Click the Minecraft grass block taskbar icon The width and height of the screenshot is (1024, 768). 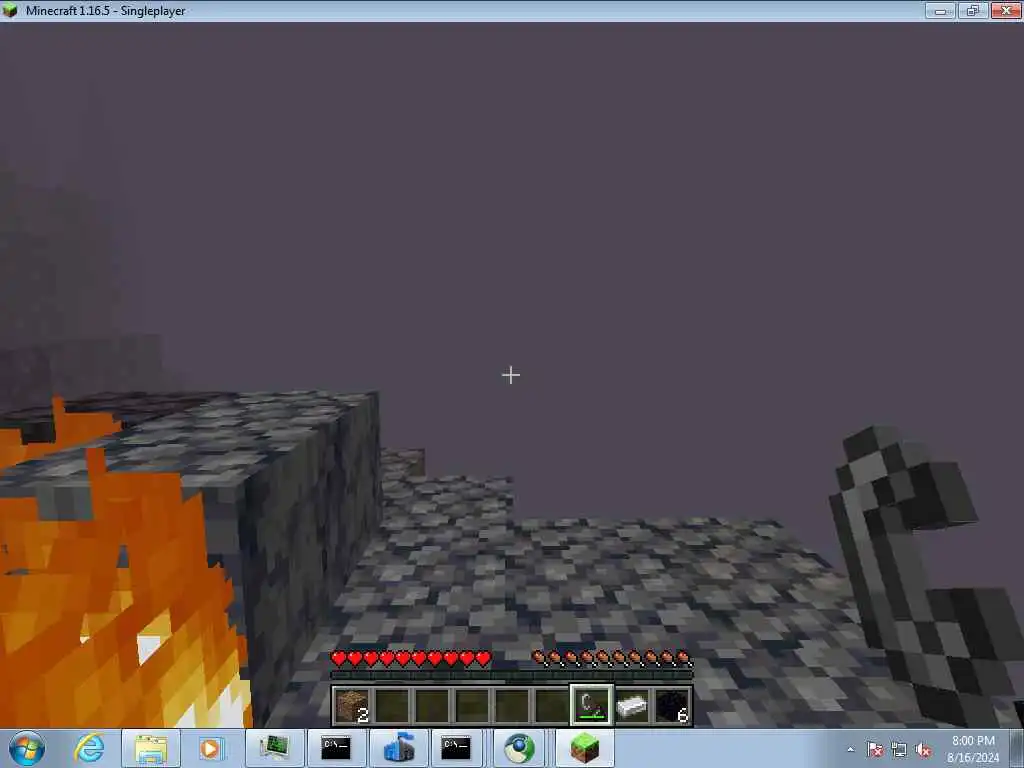click(x=584, y=748)
